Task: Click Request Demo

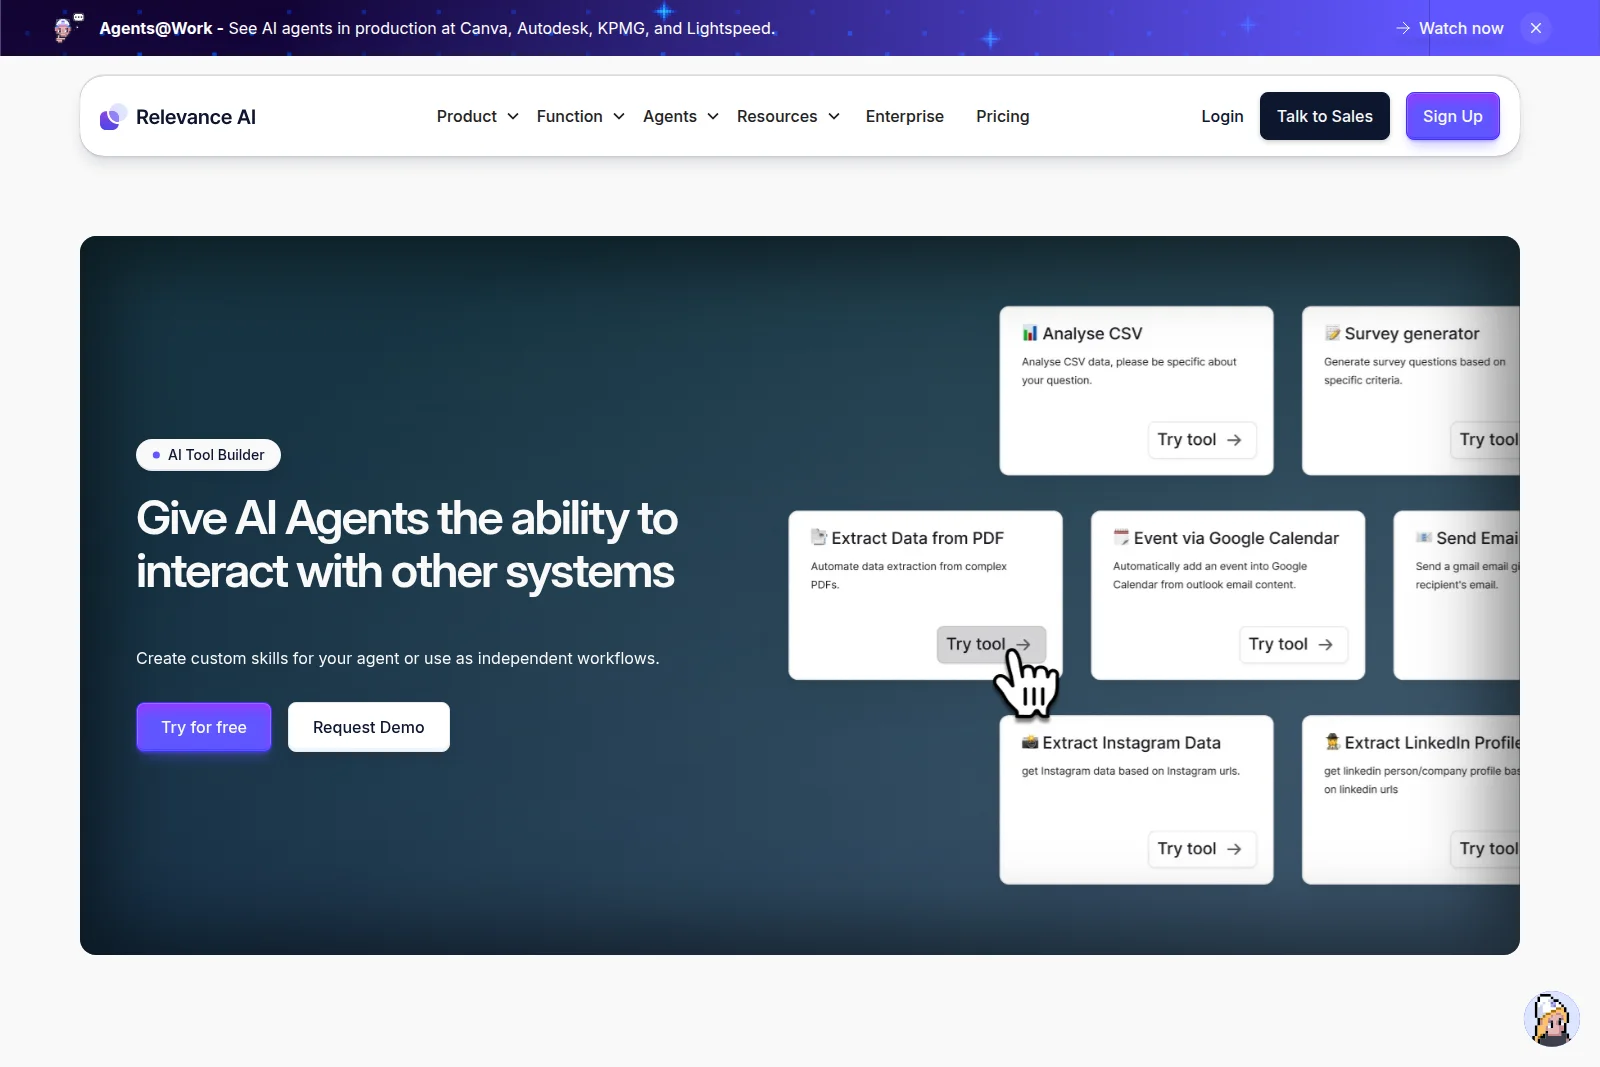Action: pyautogui.click(x=368, y=727)
